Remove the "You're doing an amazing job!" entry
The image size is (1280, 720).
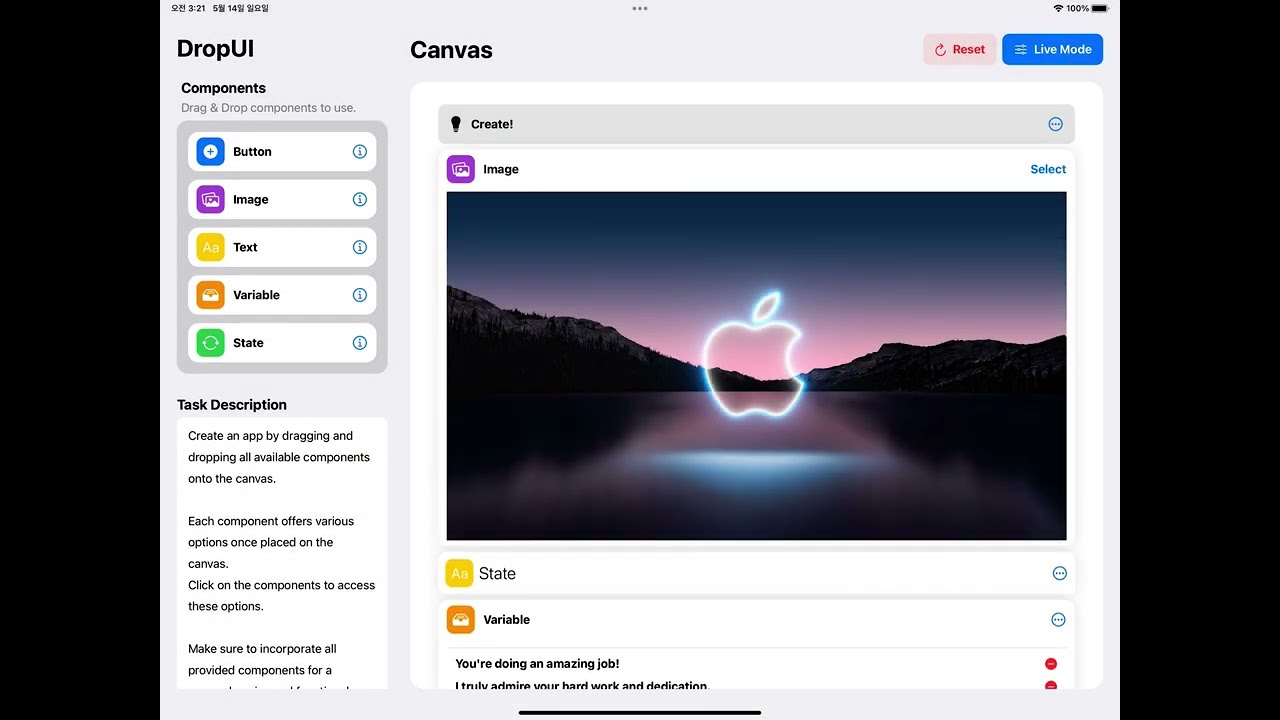click(1051, 664)
